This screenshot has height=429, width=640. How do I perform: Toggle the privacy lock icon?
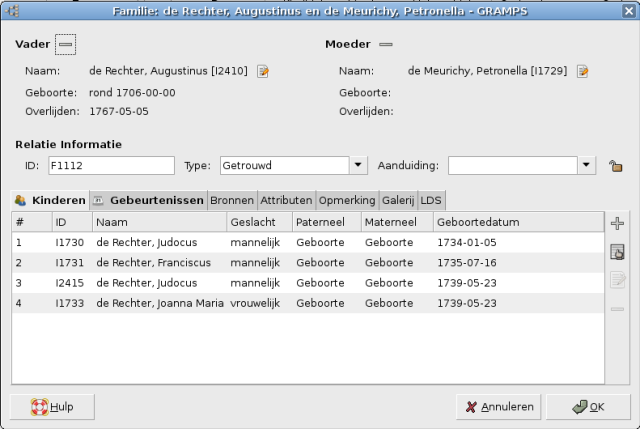[616, 166]
